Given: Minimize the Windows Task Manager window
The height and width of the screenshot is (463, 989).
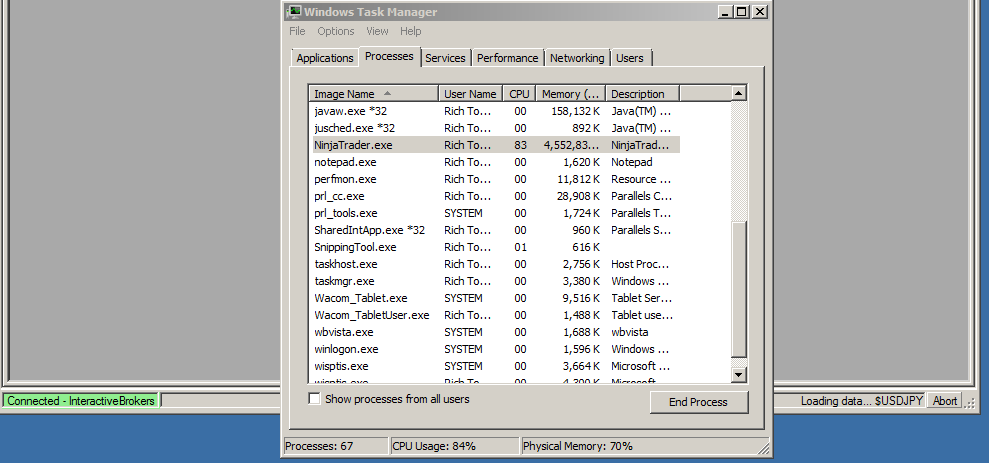Looking at the screenshot, I should point(725,11).
